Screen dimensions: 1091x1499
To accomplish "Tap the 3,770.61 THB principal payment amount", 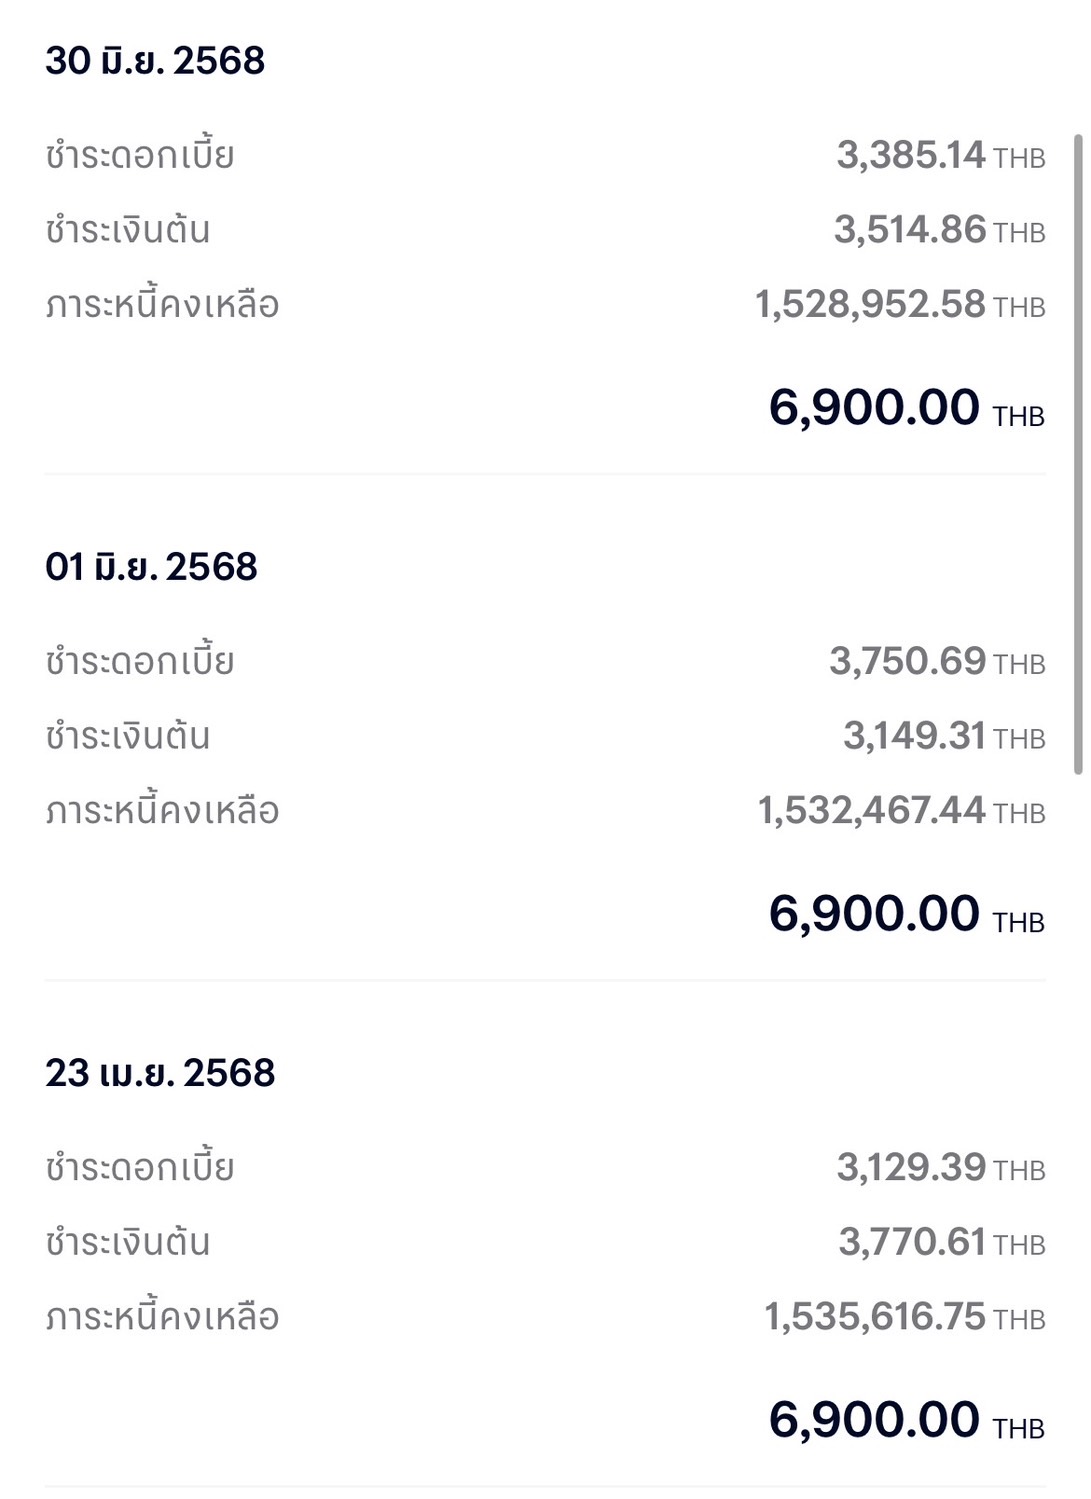I will [942, 1242].
